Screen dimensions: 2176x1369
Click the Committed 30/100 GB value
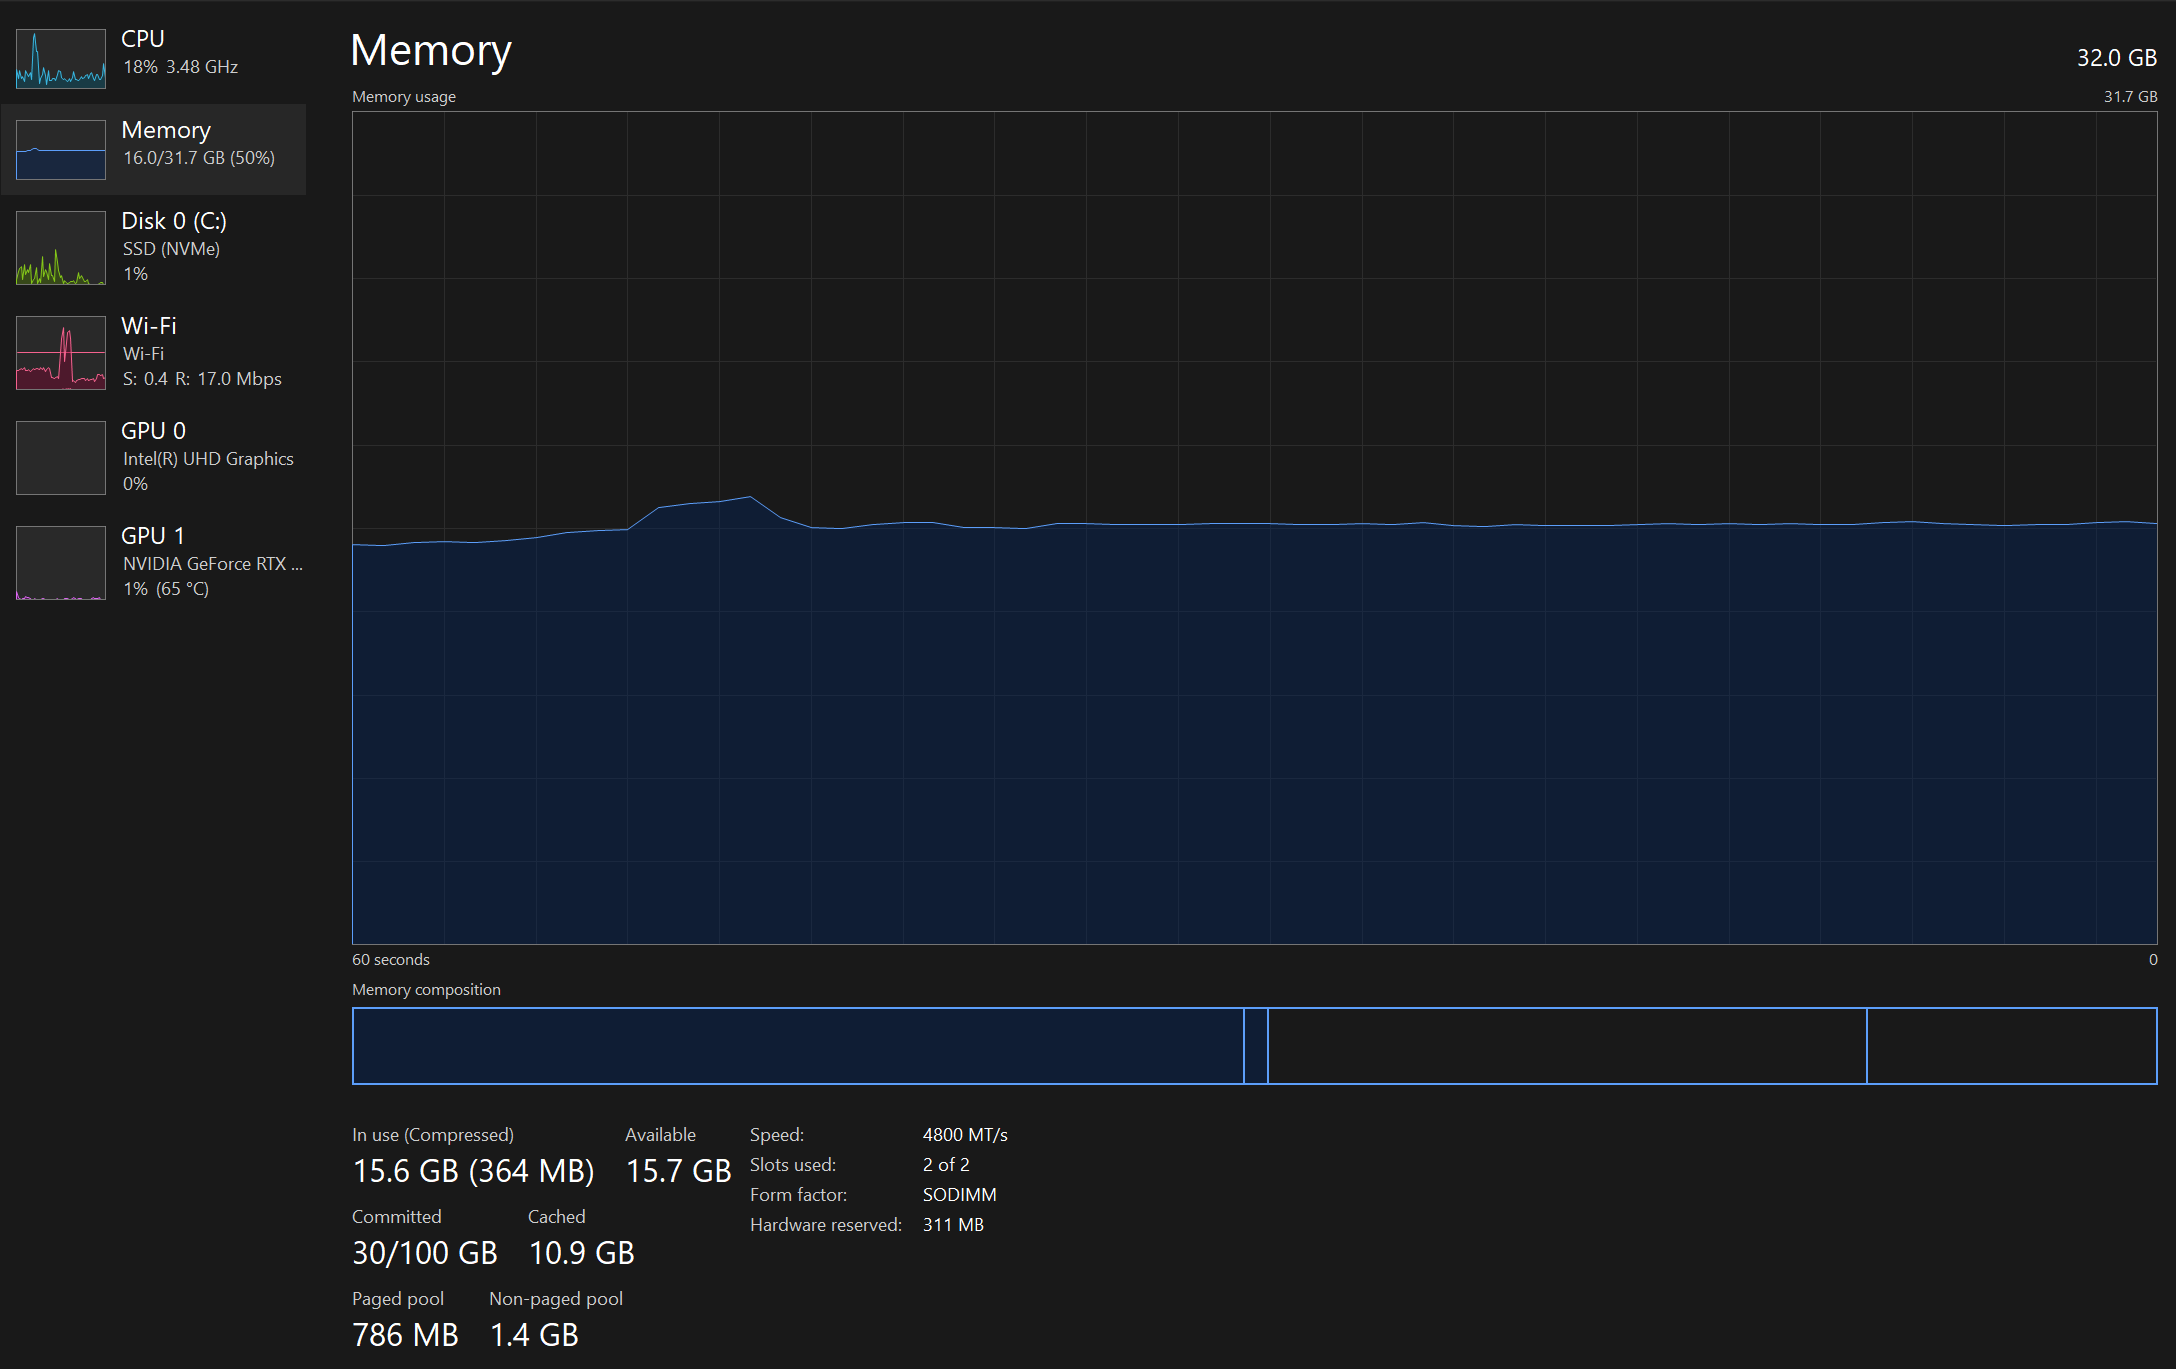pyautogui.click(x=425, y=1253)
